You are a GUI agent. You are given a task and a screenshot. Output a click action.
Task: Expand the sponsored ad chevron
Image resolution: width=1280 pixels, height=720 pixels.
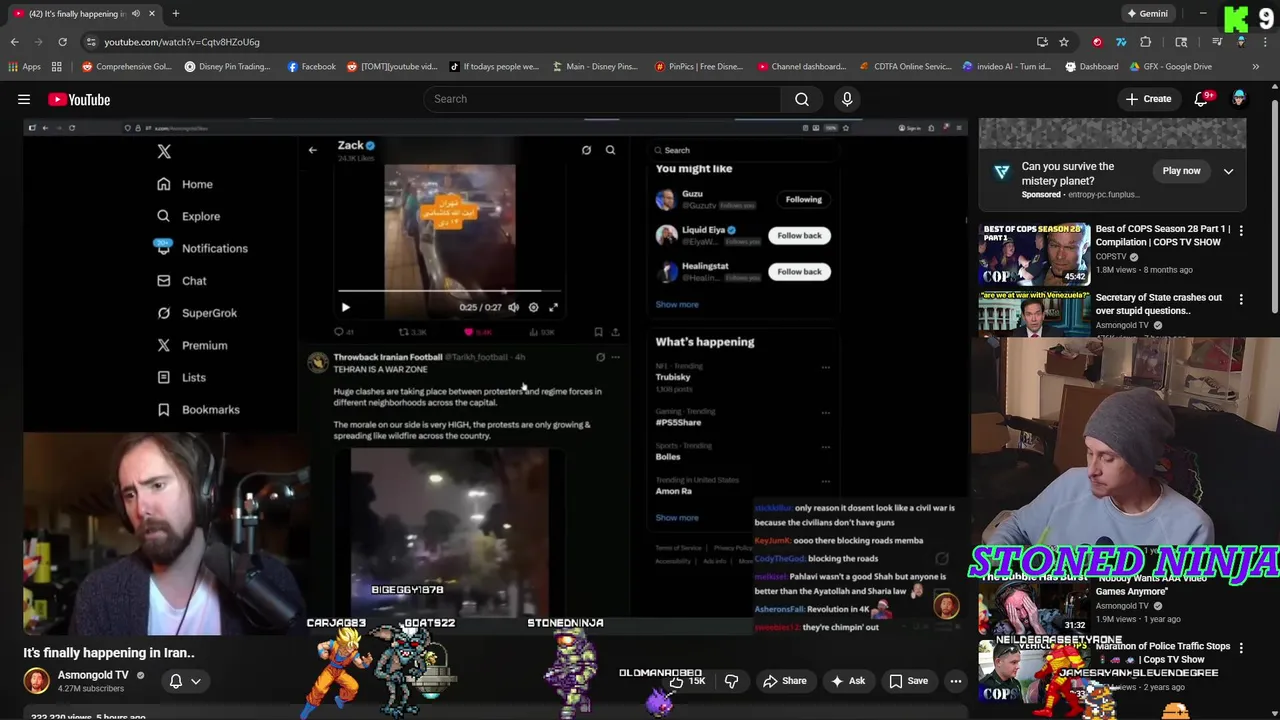pyautogui.click(x=1228, y=171)
